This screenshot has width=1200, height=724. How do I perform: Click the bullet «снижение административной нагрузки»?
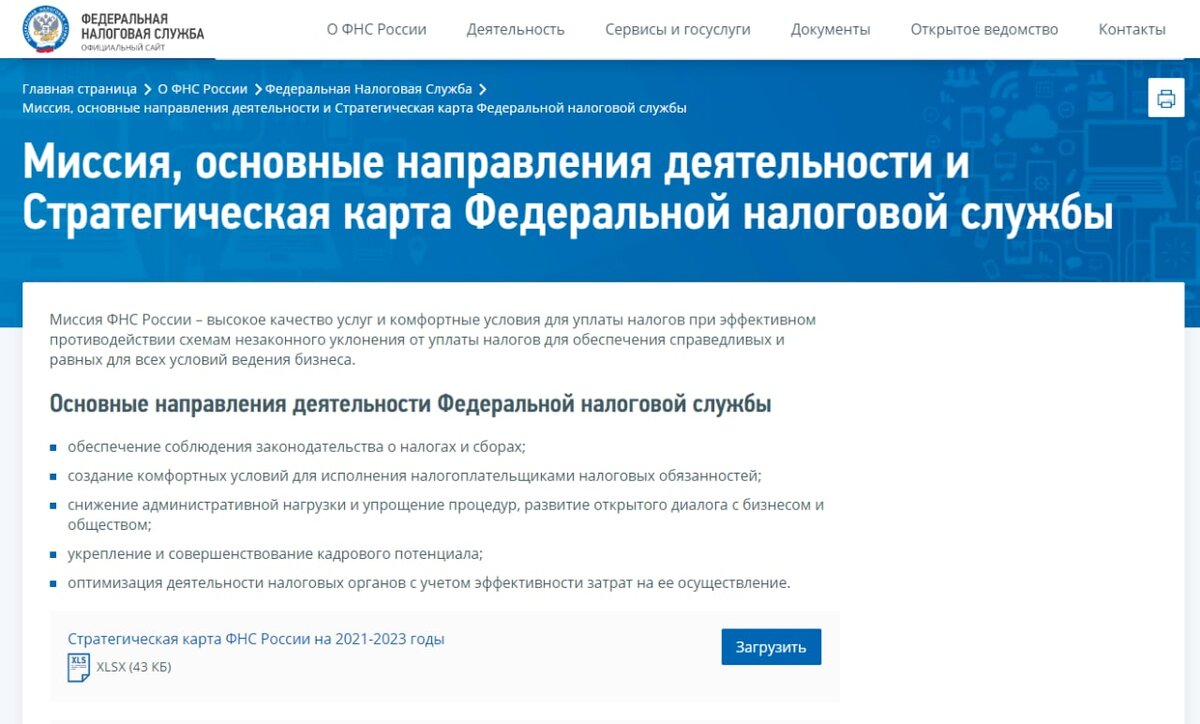click(x=446, y=514)
